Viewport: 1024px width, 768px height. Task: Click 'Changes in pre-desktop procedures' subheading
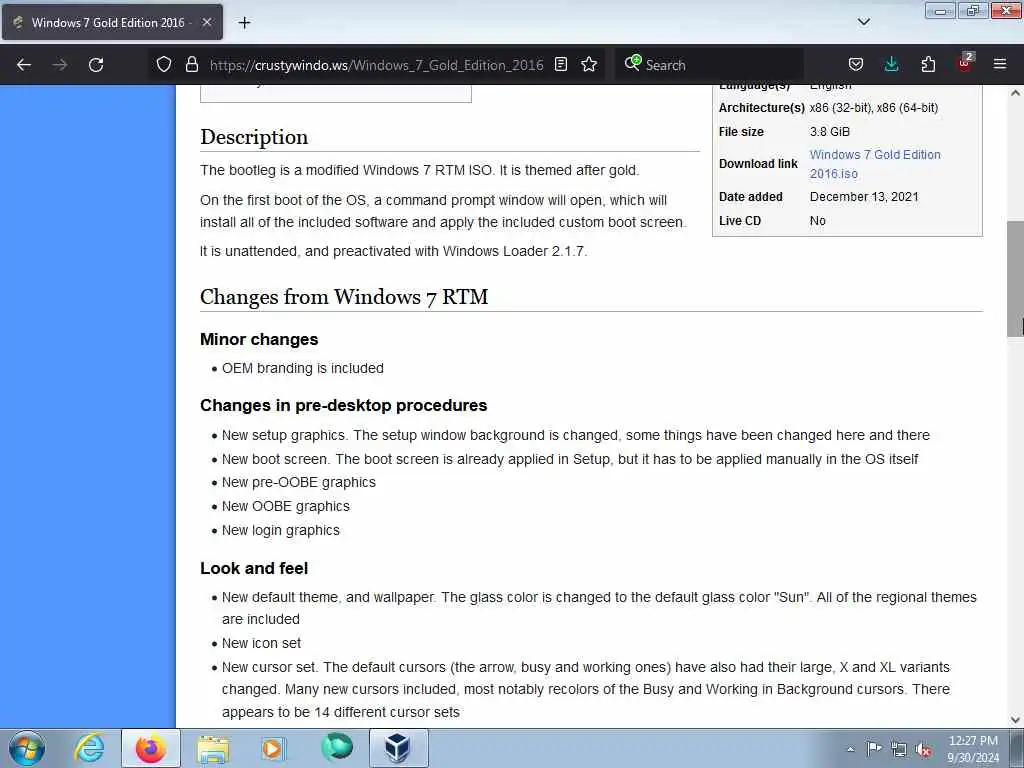pyautogui.click(x=344, y=406)
